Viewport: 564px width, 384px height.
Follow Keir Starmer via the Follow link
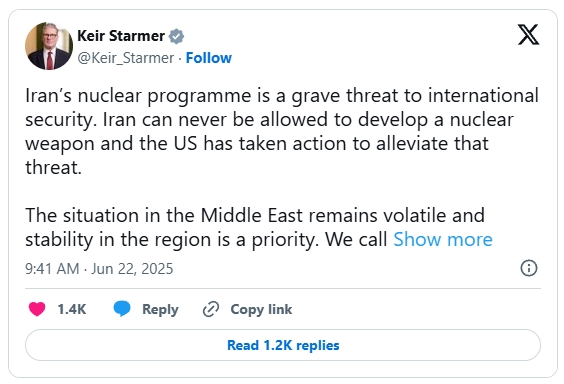(x=209, y=58)
